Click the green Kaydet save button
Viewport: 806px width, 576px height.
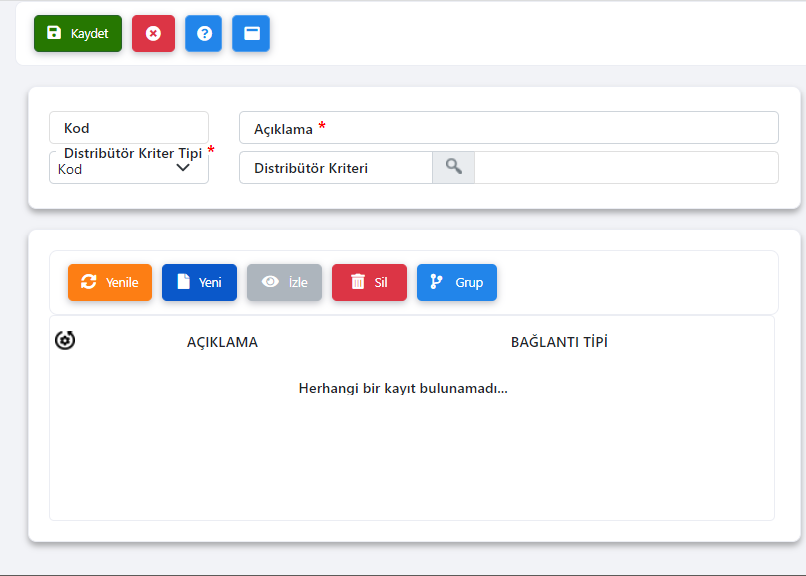pos(78,33)
